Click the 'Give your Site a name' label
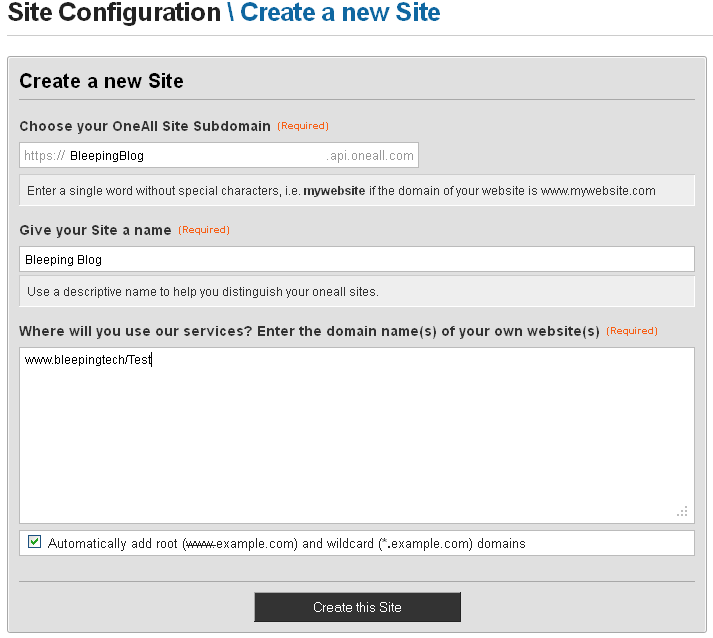 pyautogui.click(x=95, y=230)
